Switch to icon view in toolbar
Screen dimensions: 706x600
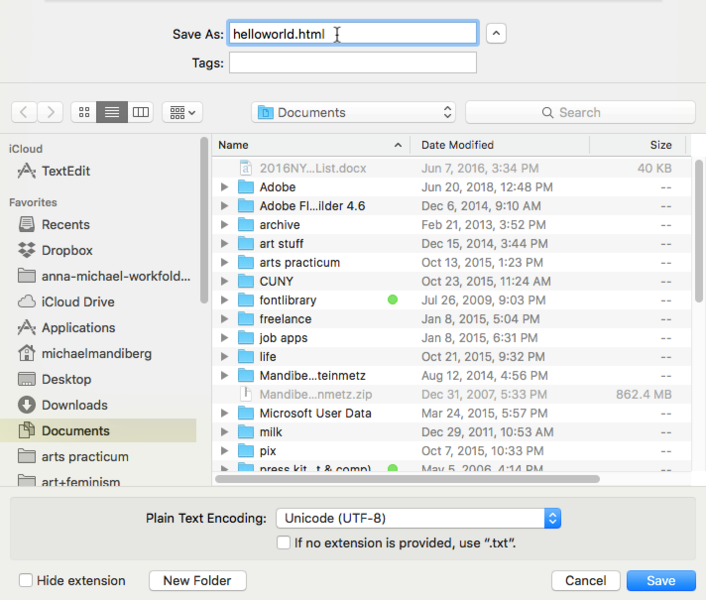tap(84, 112)
